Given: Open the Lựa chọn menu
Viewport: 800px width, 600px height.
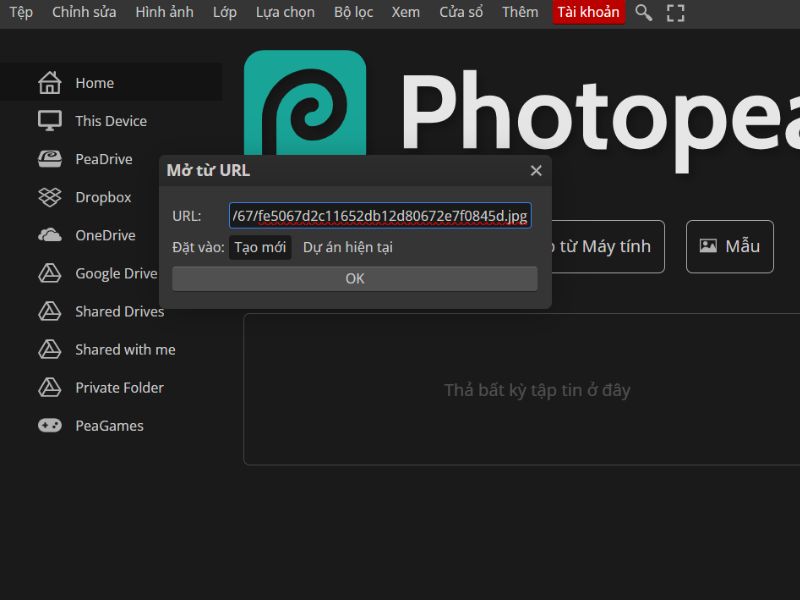Looking at the screenshot, I should click(x=285, y=12).
